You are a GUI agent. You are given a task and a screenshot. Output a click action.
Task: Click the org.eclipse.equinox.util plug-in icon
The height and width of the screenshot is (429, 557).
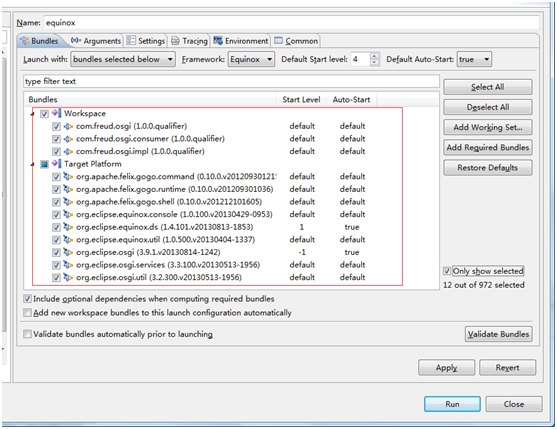tap(68, 239)
